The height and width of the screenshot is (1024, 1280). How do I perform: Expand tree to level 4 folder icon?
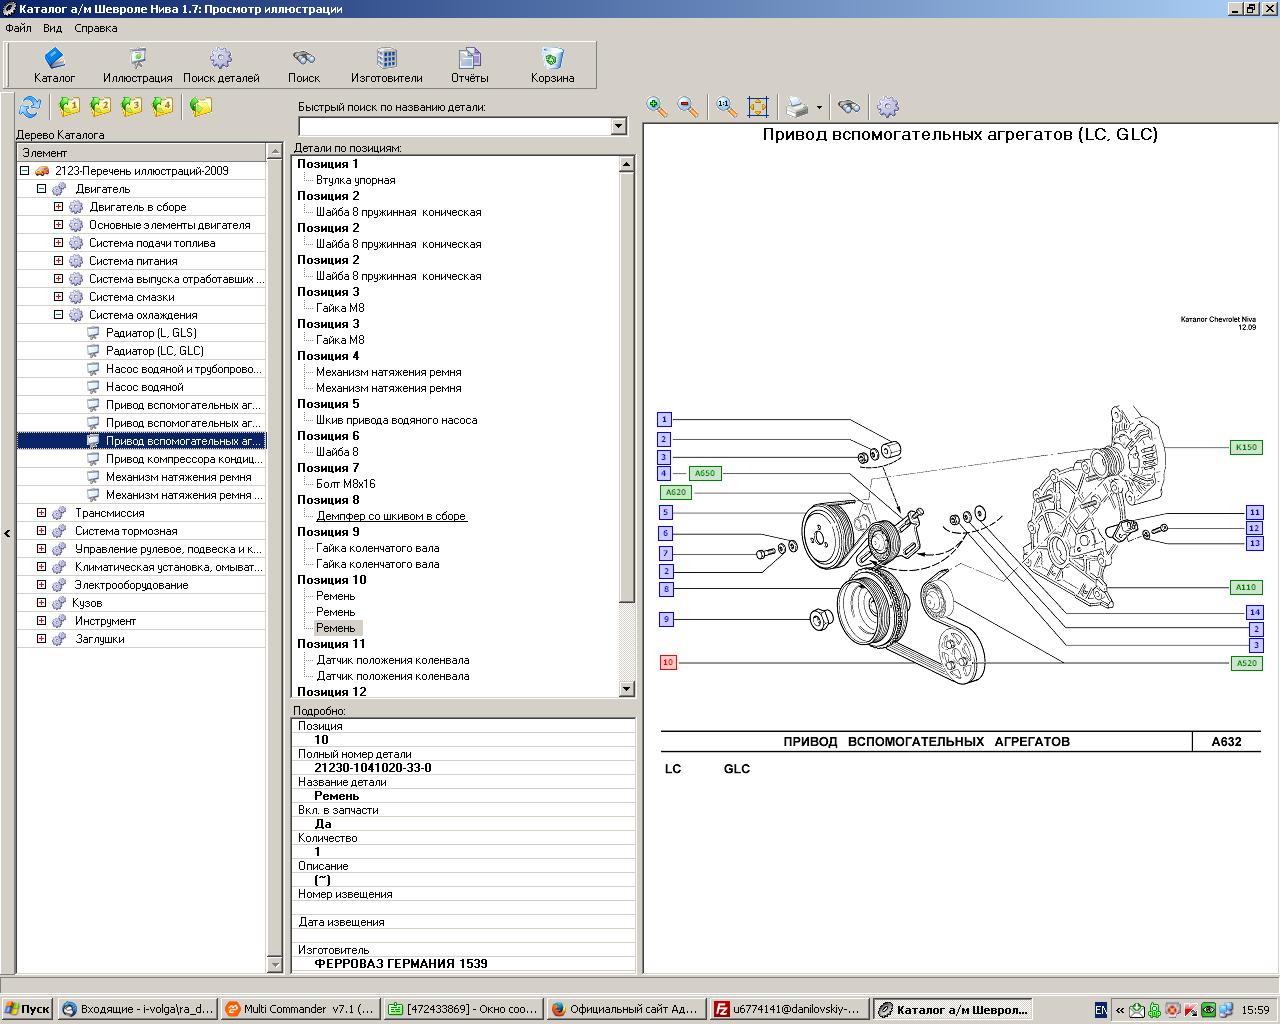(162, 106)
